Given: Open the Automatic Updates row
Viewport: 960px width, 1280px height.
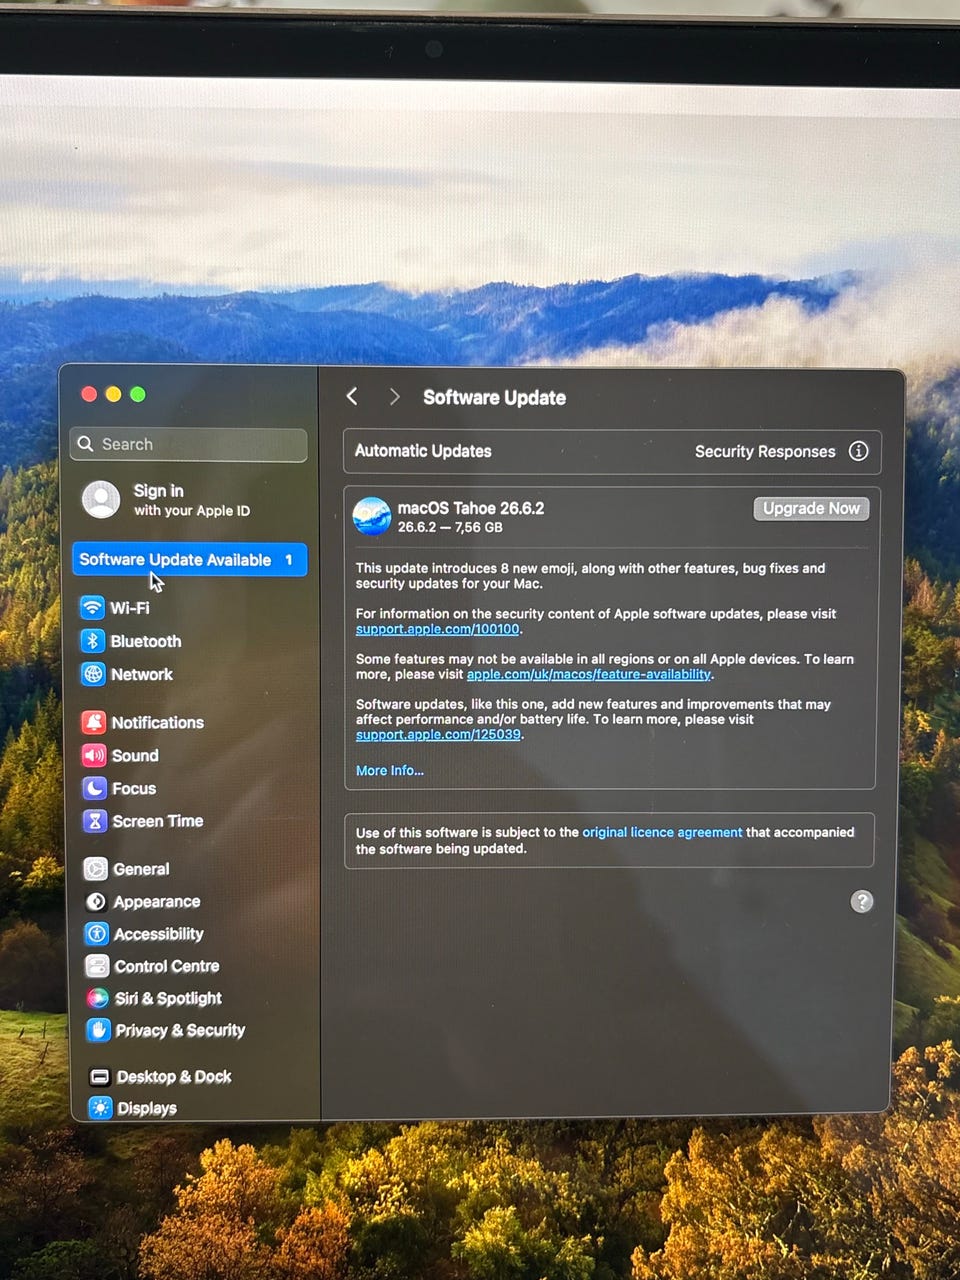Looking at the screenshot, I should [612, 451].
